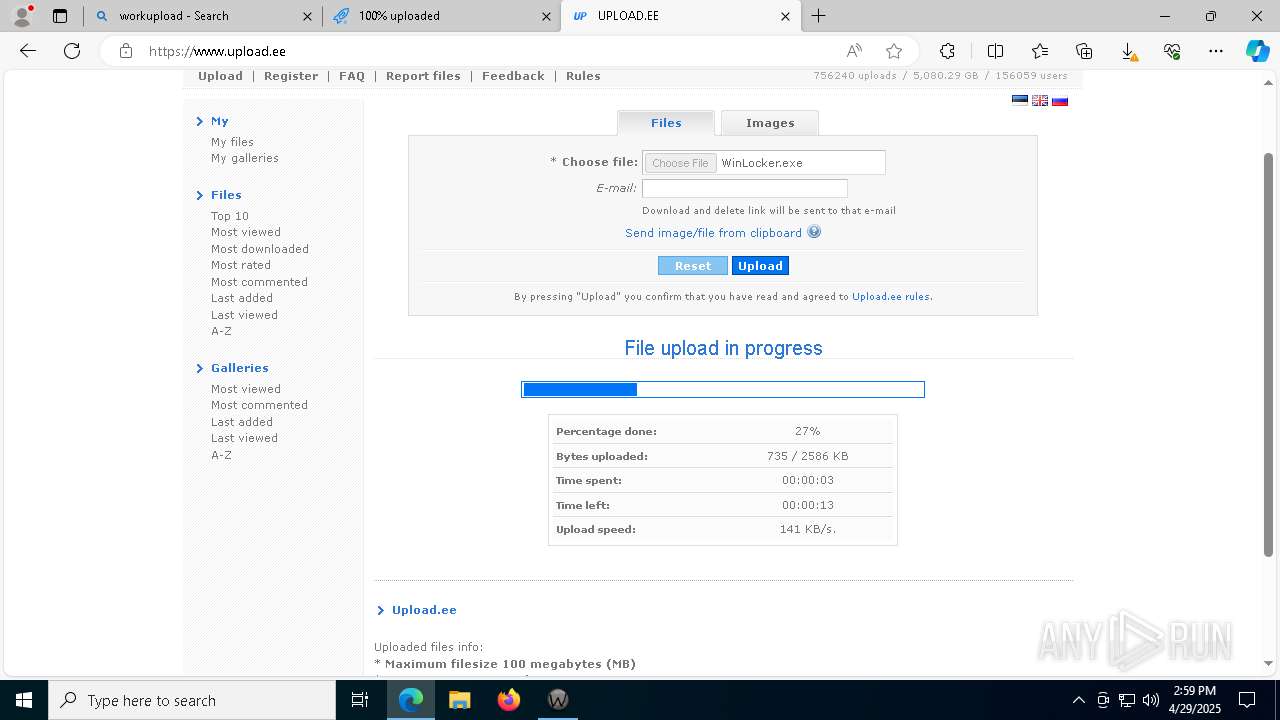The height and width of the screenshot is (720, 1280).
Task: Close the UPLOAD.EE browser tab
Action: point(785,16)
